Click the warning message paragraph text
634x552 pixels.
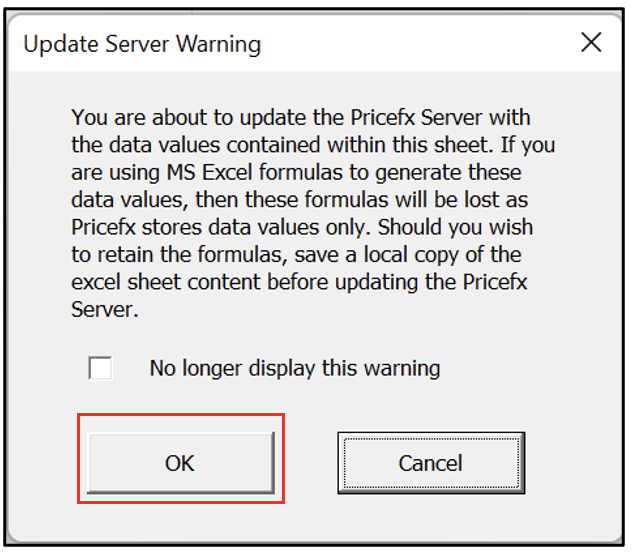(312, 213)
